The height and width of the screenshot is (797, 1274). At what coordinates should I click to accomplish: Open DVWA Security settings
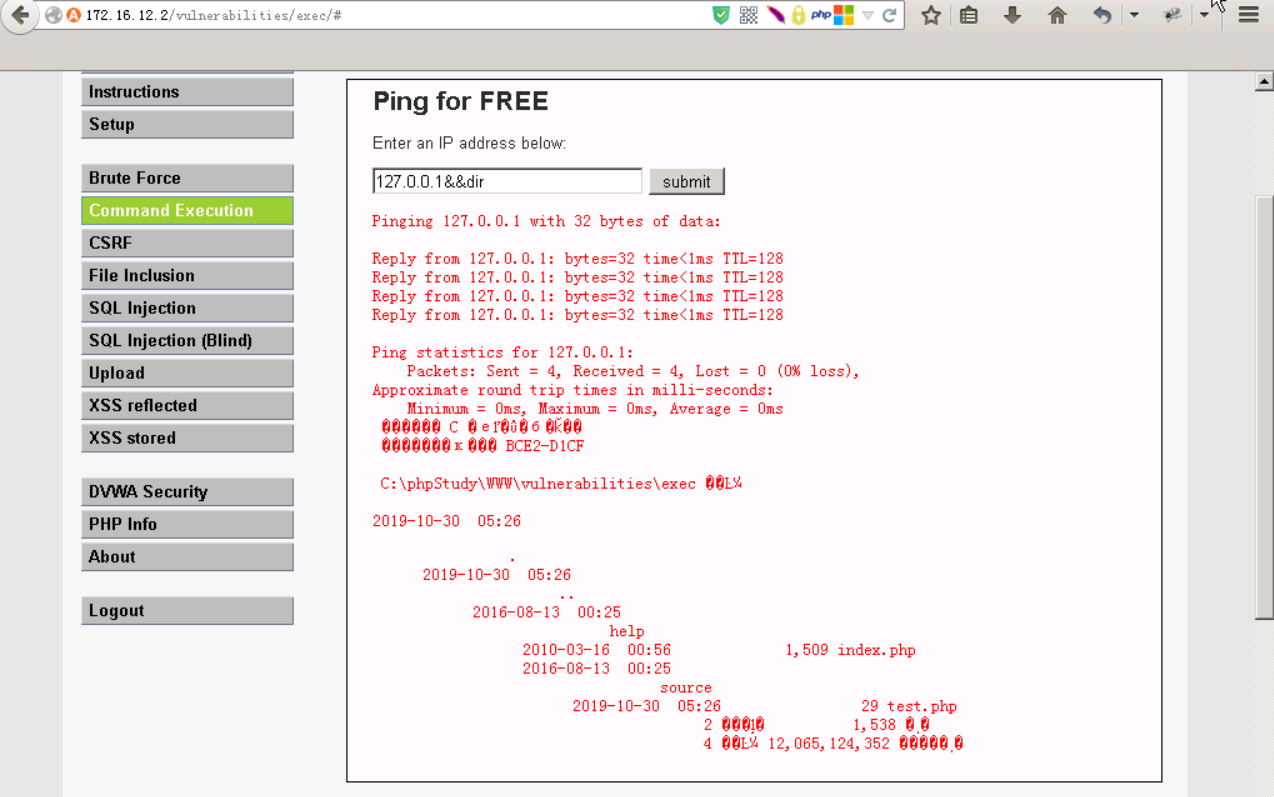[187, 492]
